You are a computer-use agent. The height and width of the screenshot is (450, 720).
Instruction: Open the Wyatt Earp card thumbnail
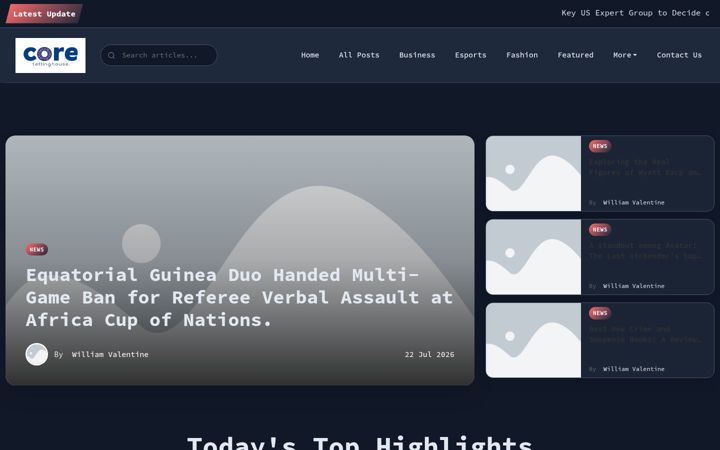coord(534,174)
